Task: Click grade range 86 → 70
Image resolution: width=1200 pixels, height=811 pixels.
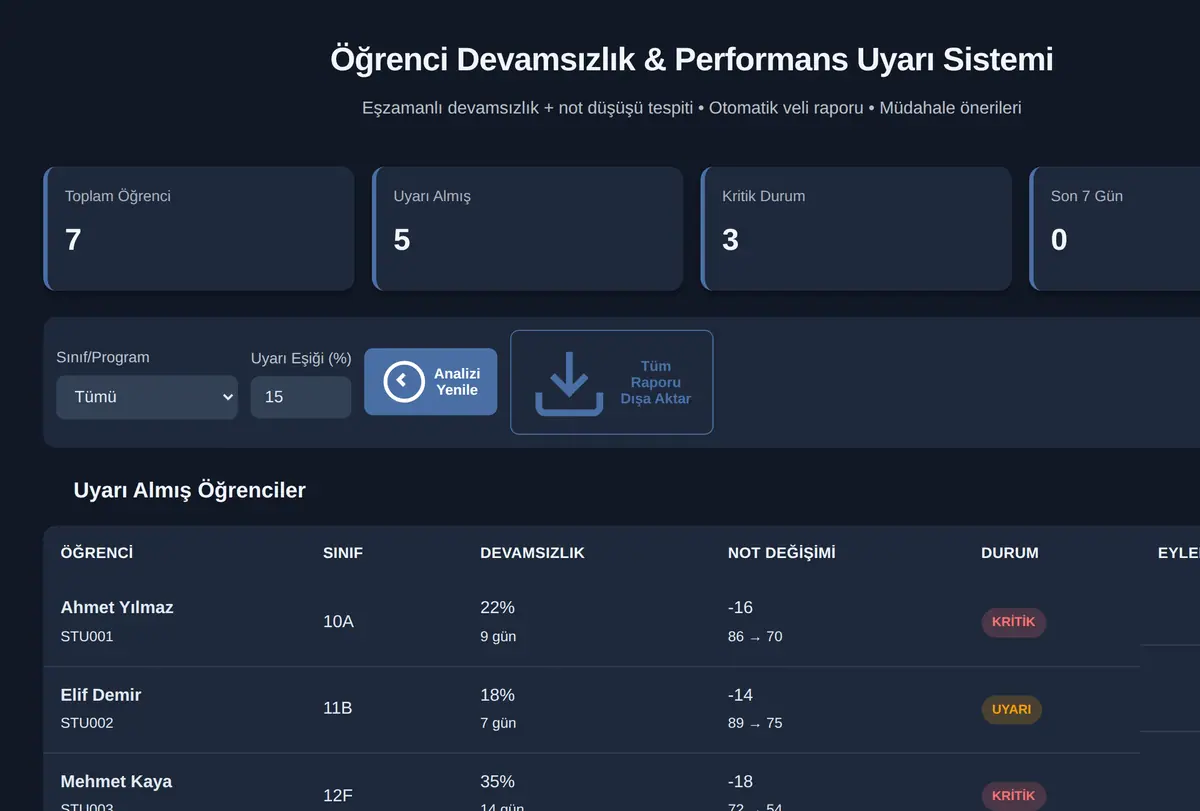Action: point(755,636)
